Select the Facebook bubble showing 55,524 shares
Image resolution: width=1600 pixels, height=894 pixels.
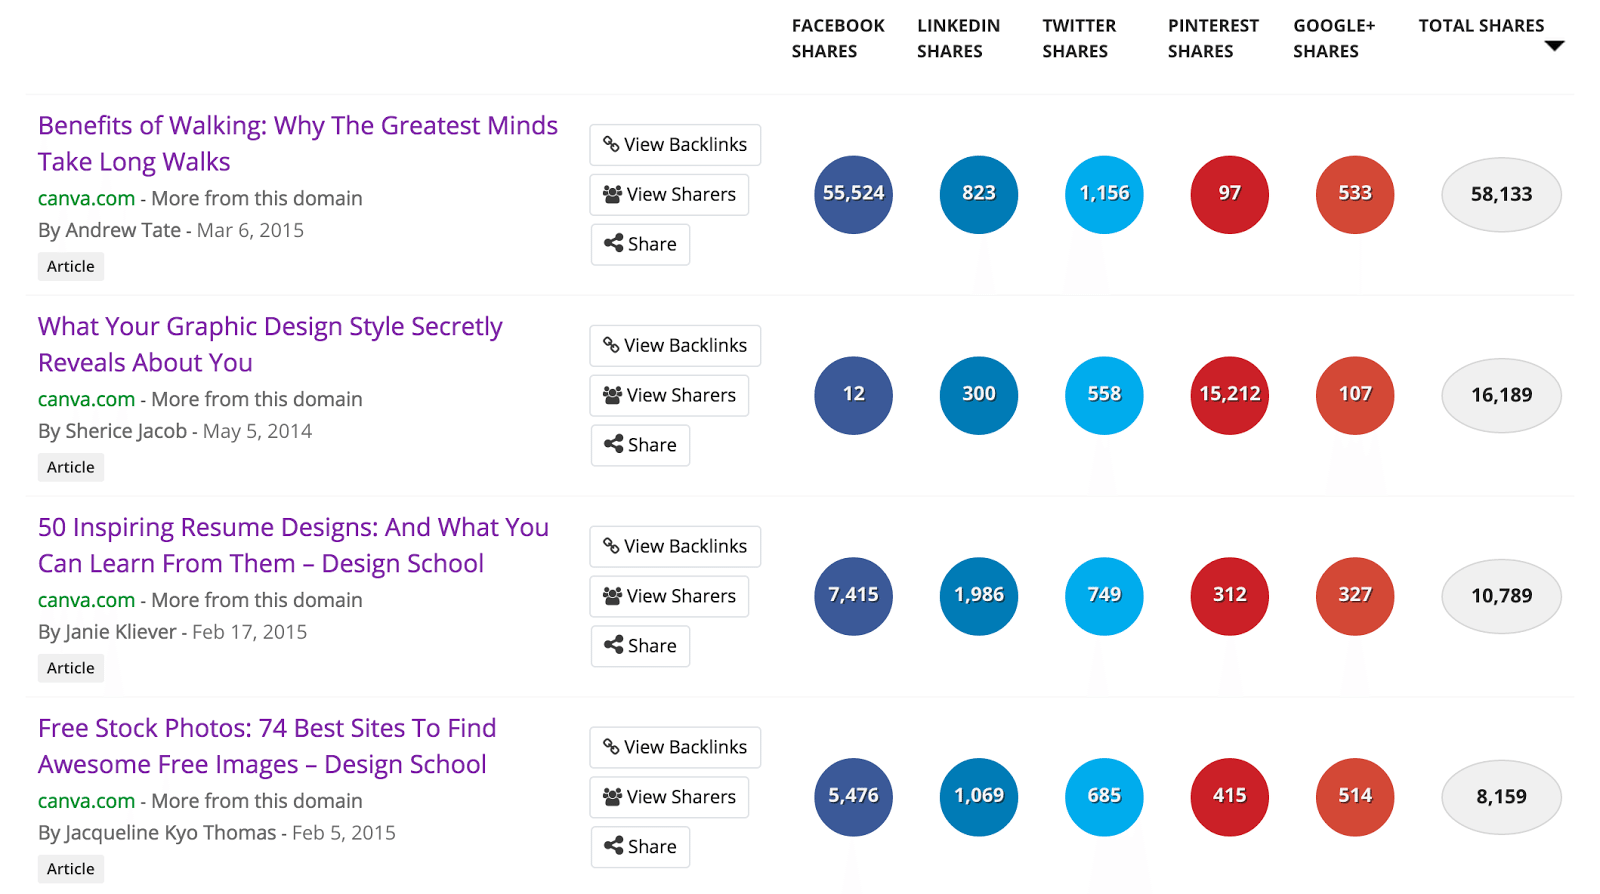853,195
